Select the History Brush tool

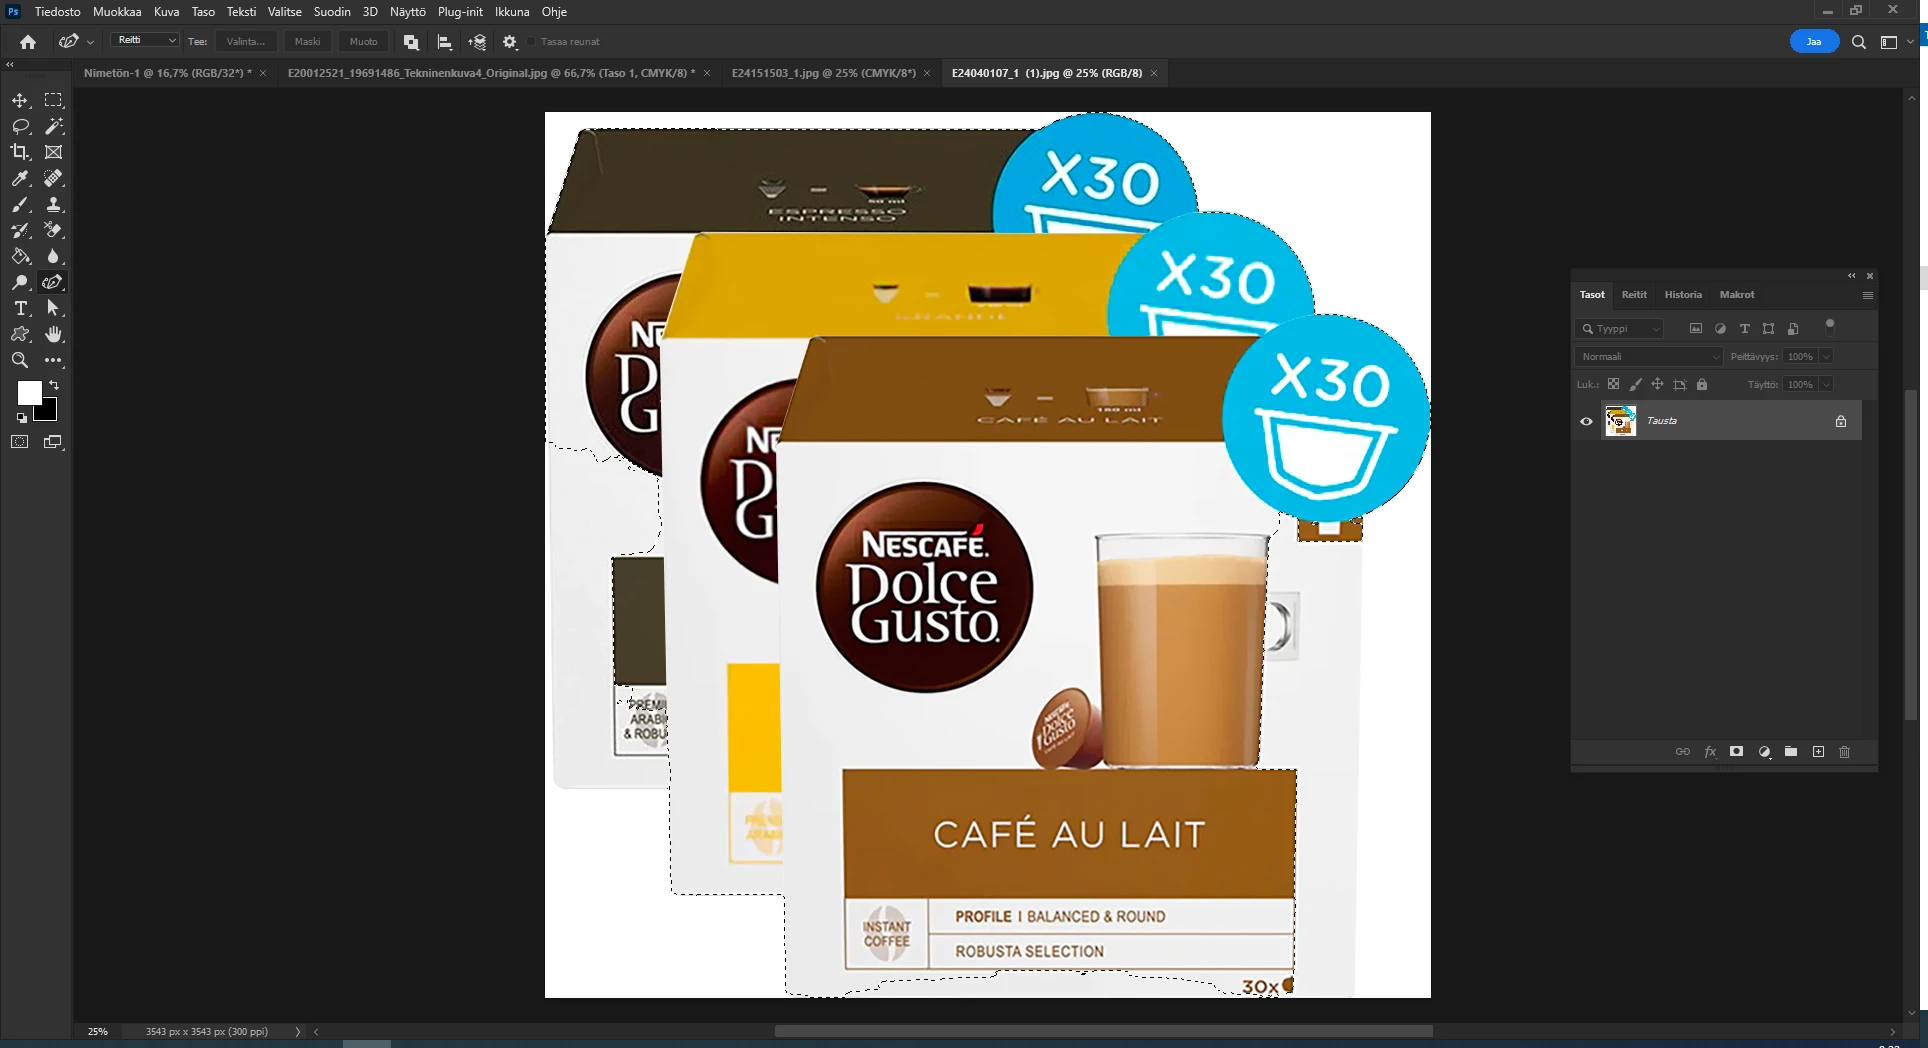[20, 230]
